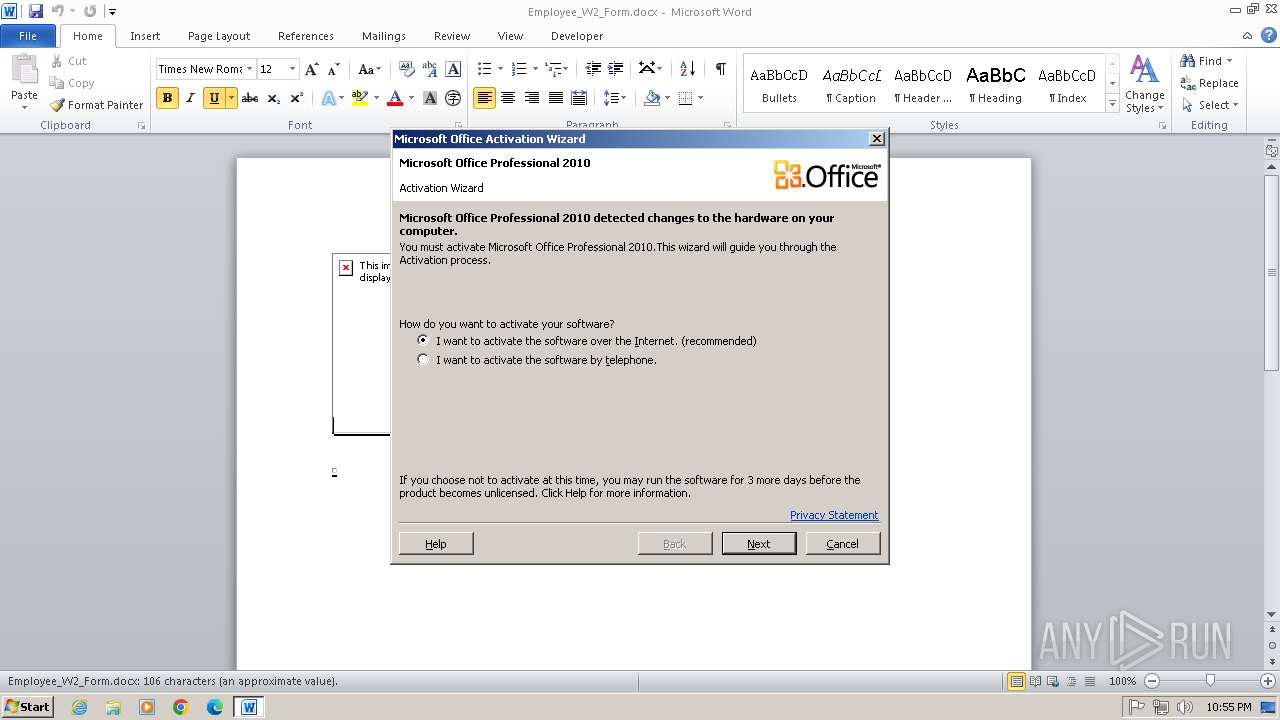1280x720 pixels.
Task: Click Help in Activation Wizard
Action: [x=436, y=543]
